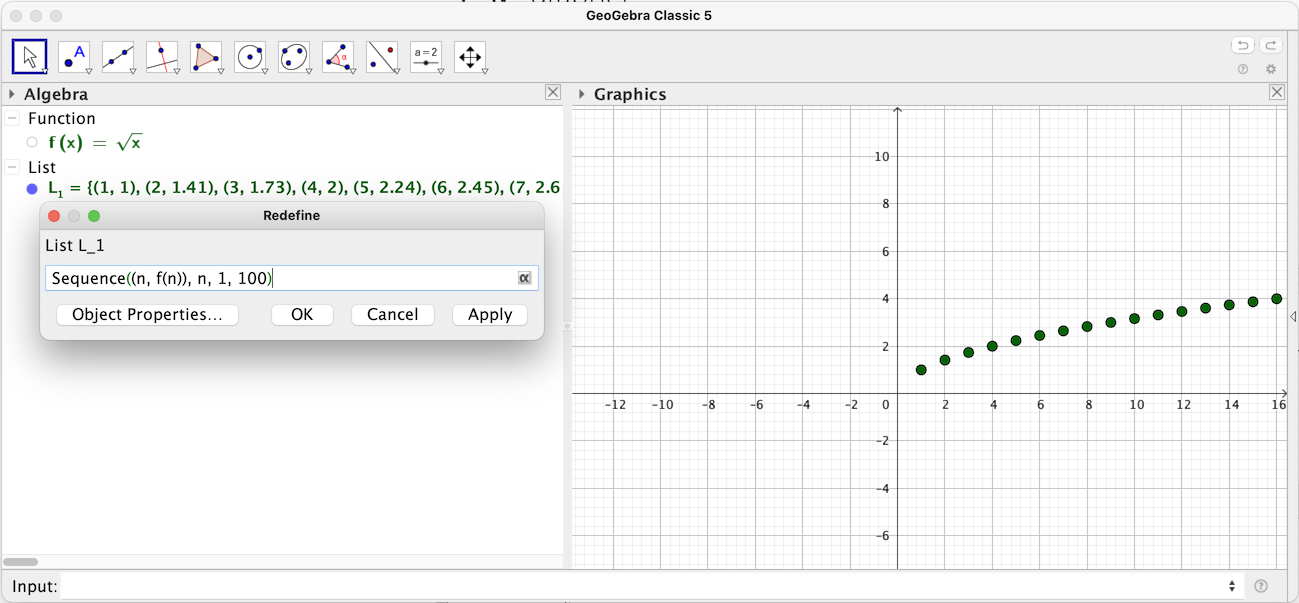Collapse the Graphics panel header arrow
Screen dimensions: 1299x603
point(581,94)
